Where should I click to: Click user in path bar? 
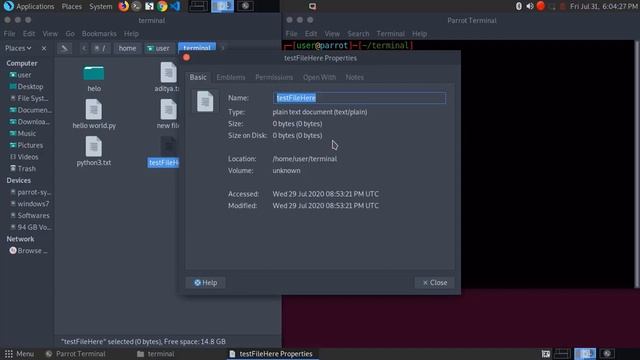[158, 48]
